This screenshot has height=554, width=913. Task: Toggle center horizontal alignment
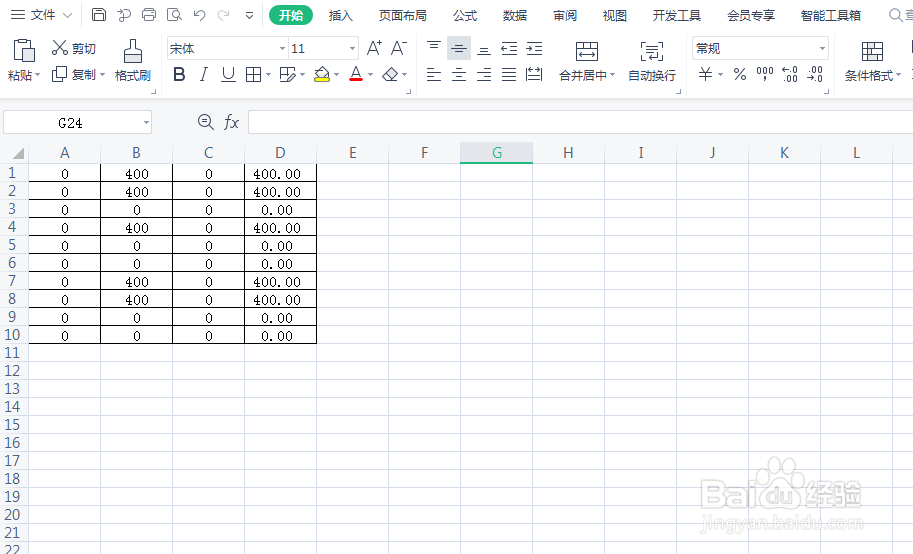coord(459,75)
